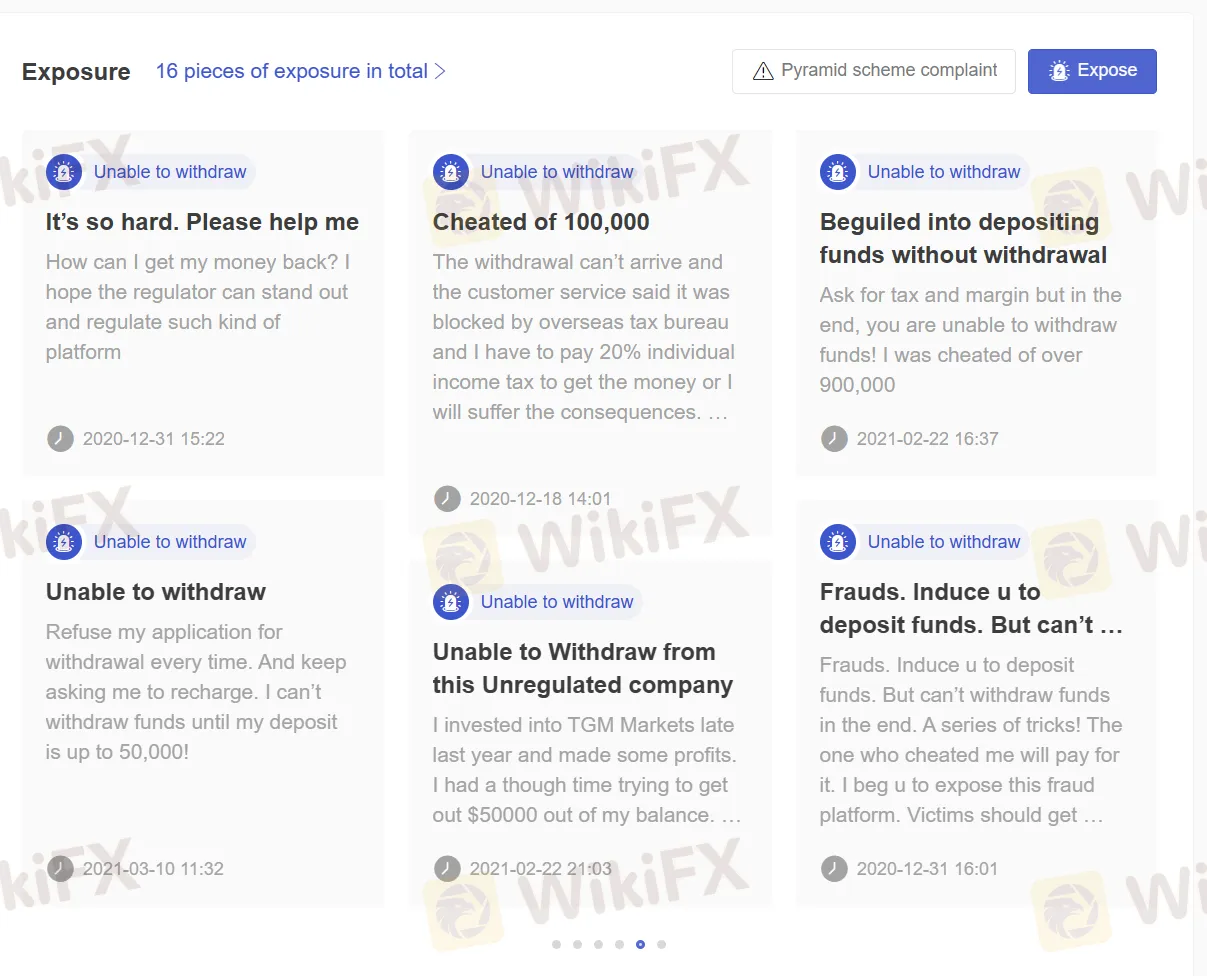
Task: Select the 'Unable to withdraw' tag above 'Unable to withdraw' post
Action: click(171, 541)
